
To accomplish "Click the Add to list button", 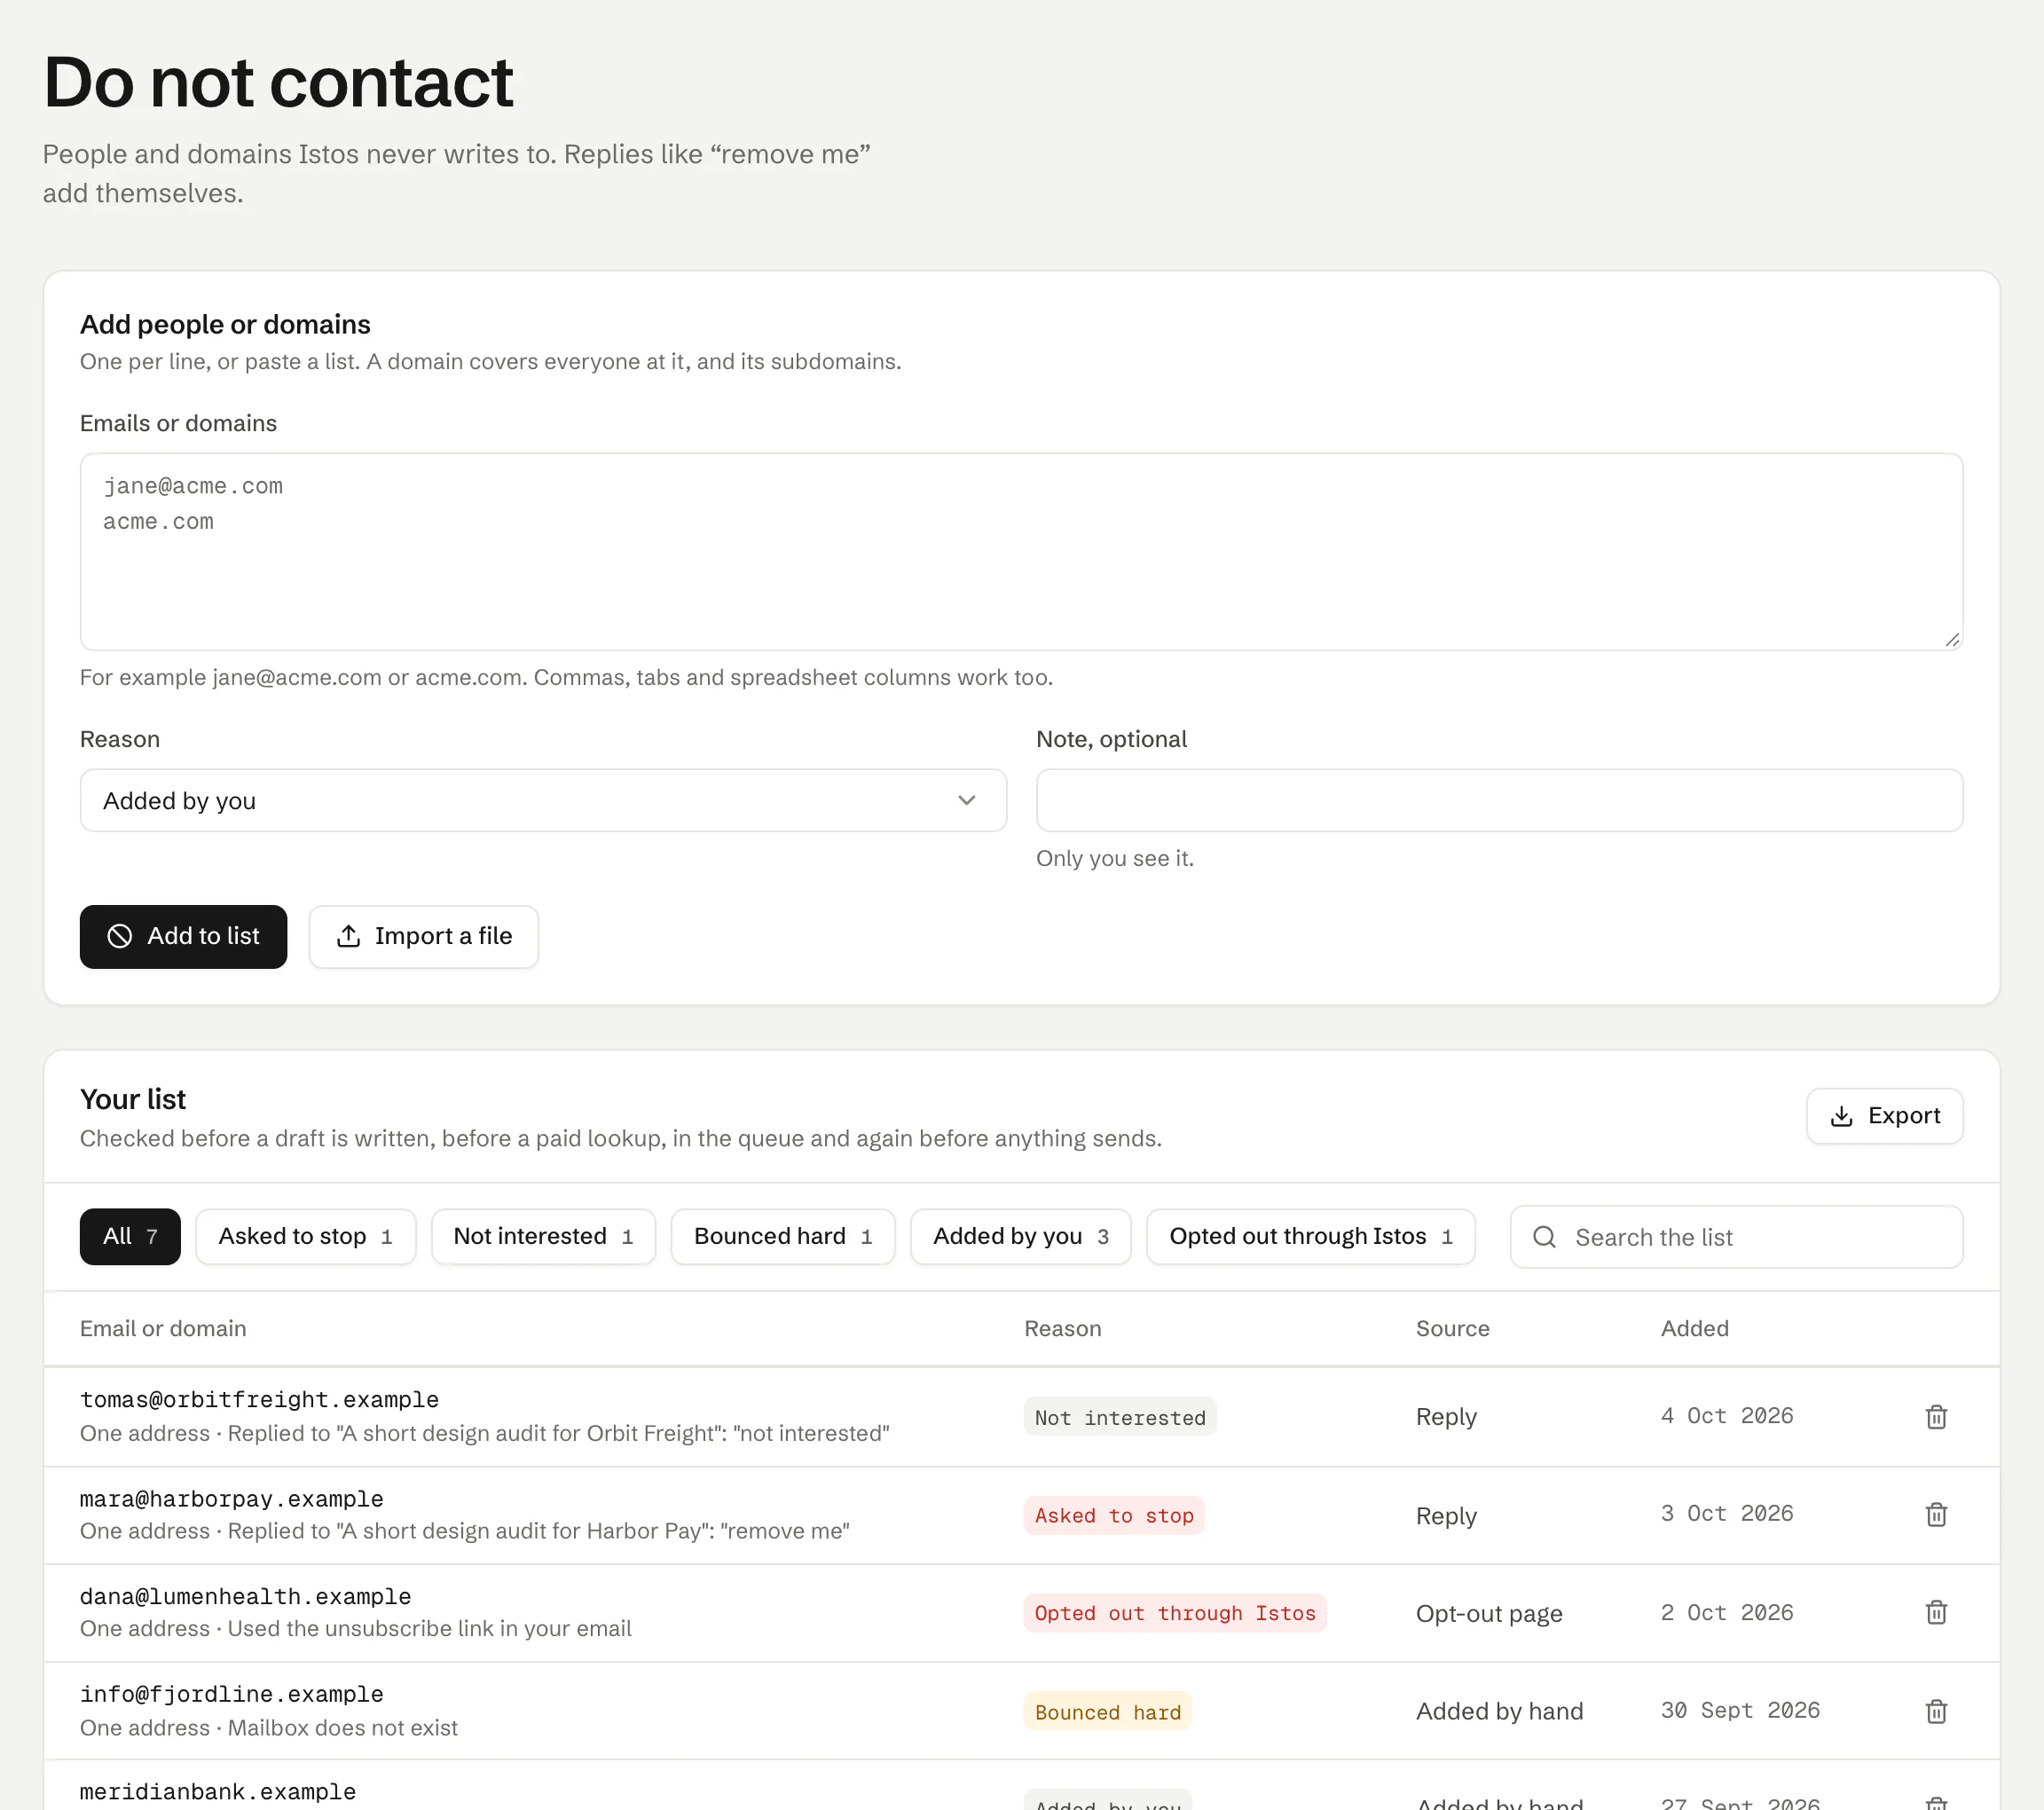I will pyautogui.click(x=183, y=936).
